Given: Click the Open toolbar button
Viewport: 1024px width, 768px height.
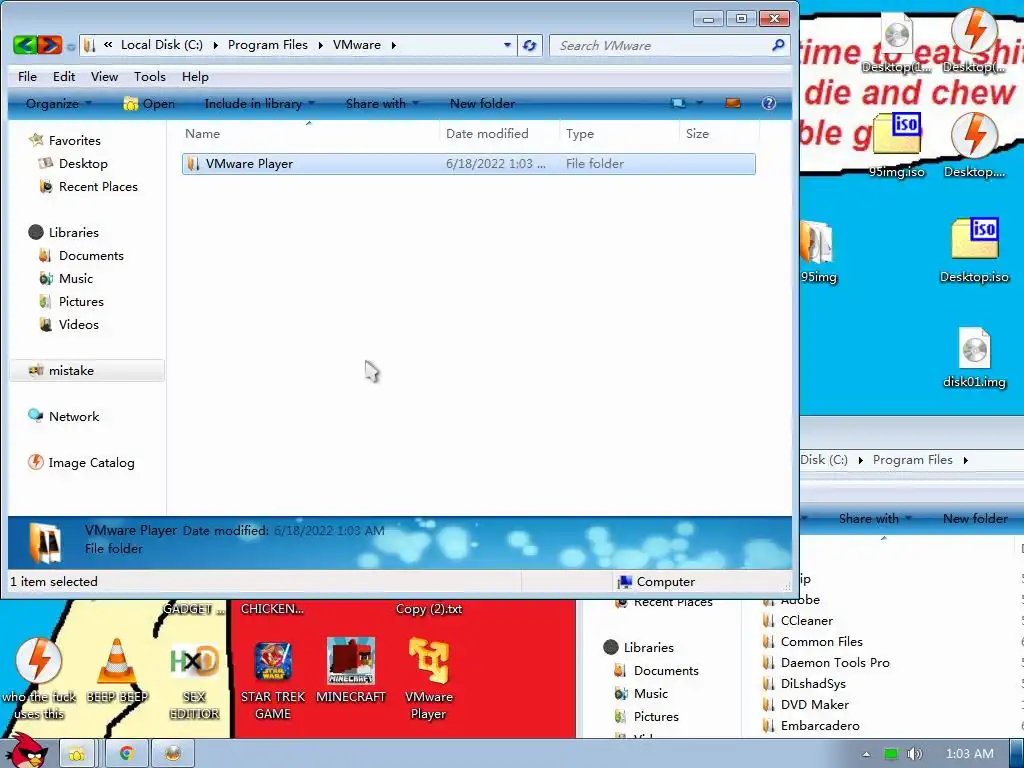Looking at the screenshot, I should click(x=150, y=103).
